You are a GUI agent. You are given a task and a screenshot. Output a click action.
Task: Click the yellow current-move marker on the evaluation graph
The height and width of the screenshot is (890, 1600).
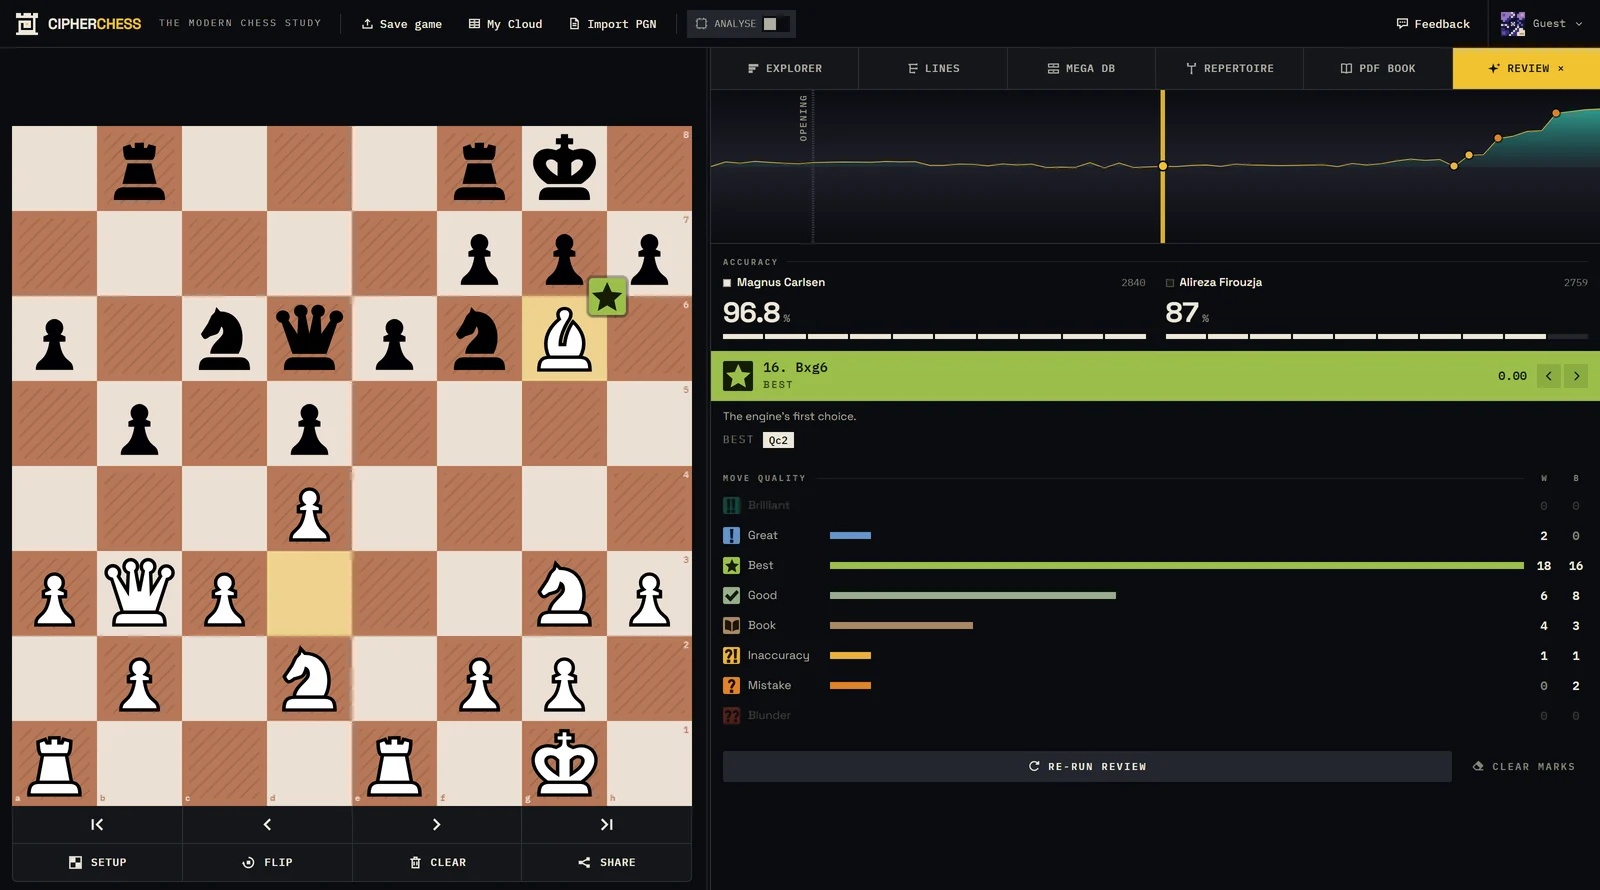pyautogui.click(x=1163, y=166)
